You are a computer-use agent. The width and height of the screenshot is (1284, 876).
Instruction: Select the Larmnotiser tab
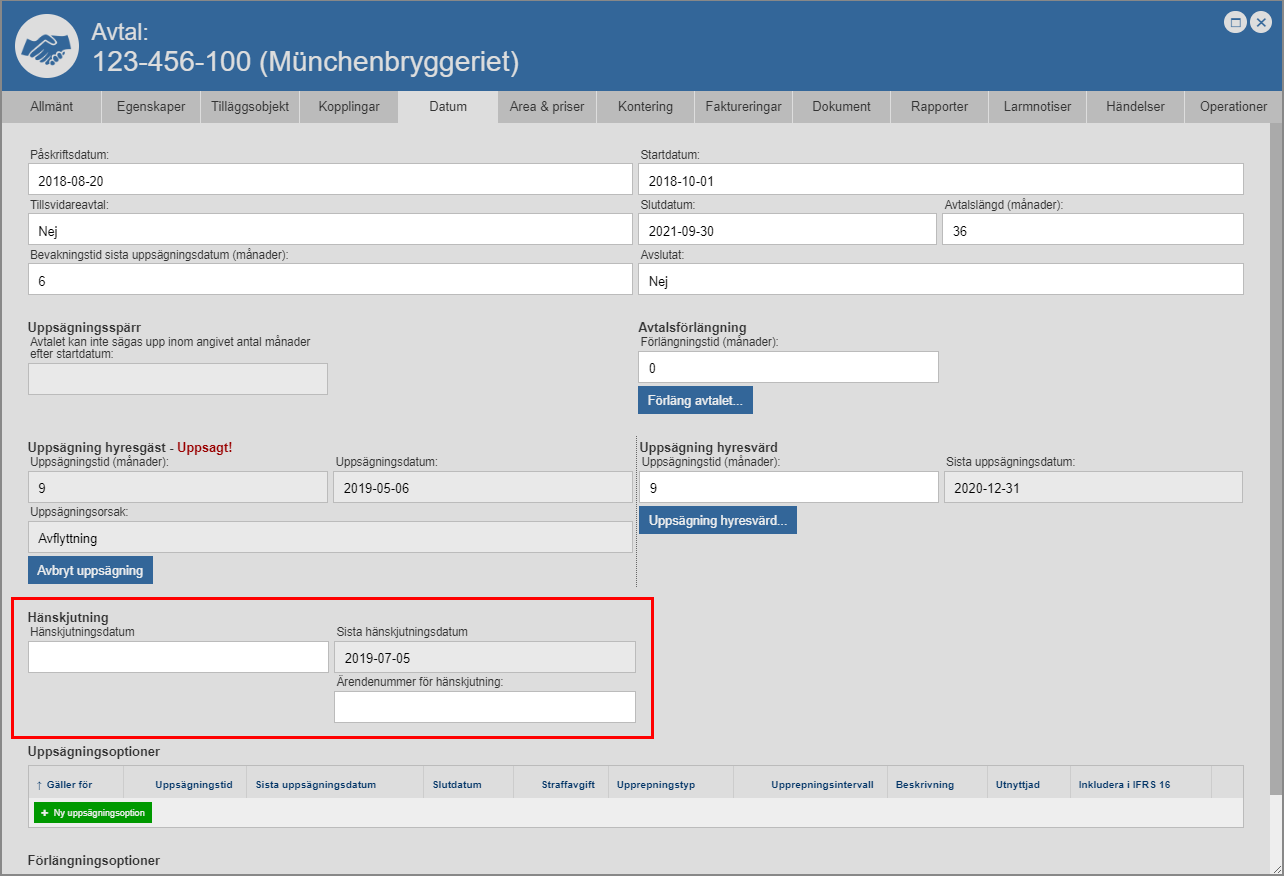[x=1037, y=107]
